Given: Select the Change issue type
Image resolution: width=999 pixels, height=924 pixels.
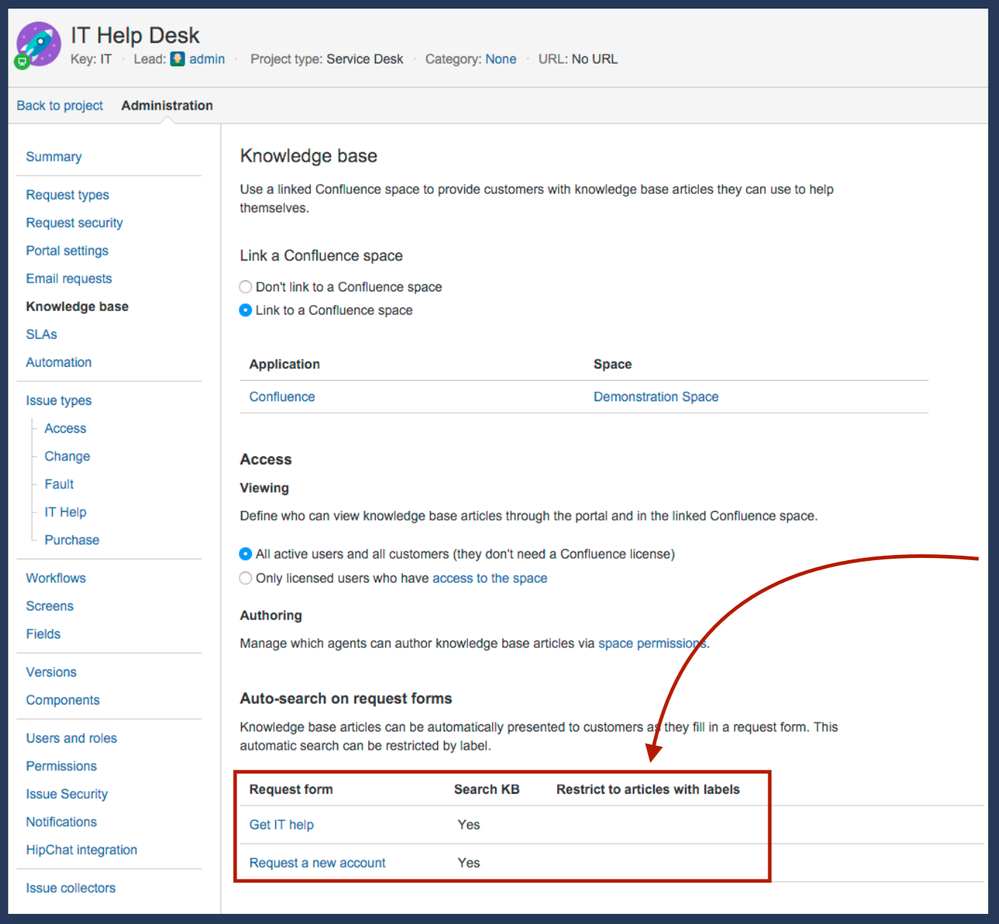Looking at the screenshot, I should pyautogui.click(x=68, y=456).
